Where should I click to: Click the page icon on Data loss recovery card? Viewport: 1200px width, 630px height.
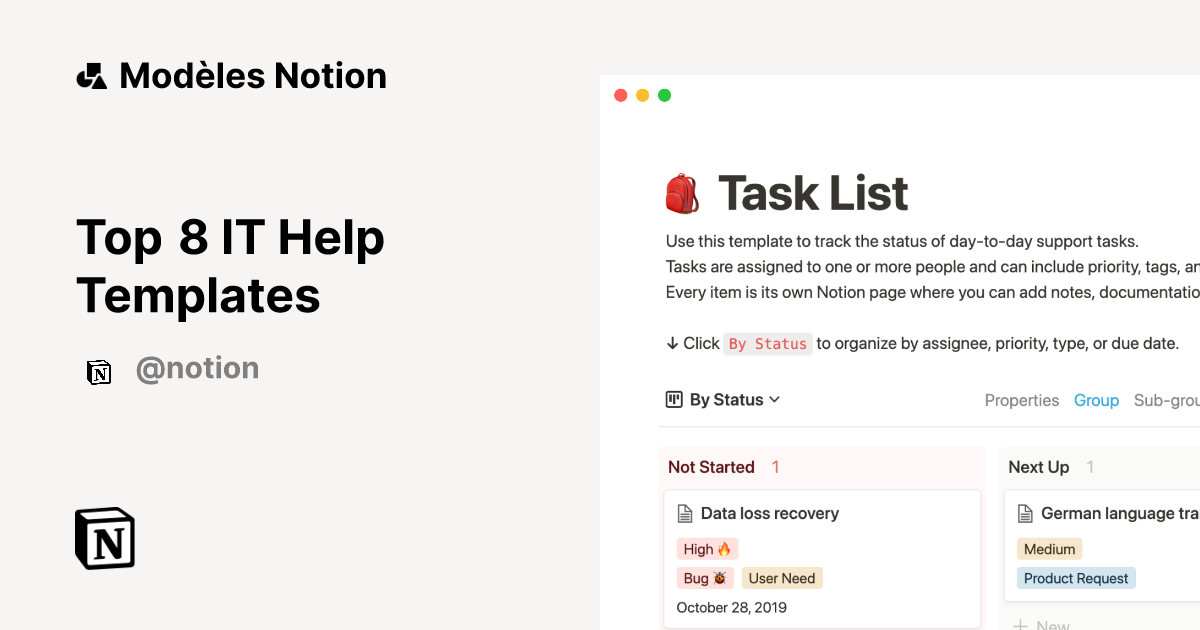[686, 512]
